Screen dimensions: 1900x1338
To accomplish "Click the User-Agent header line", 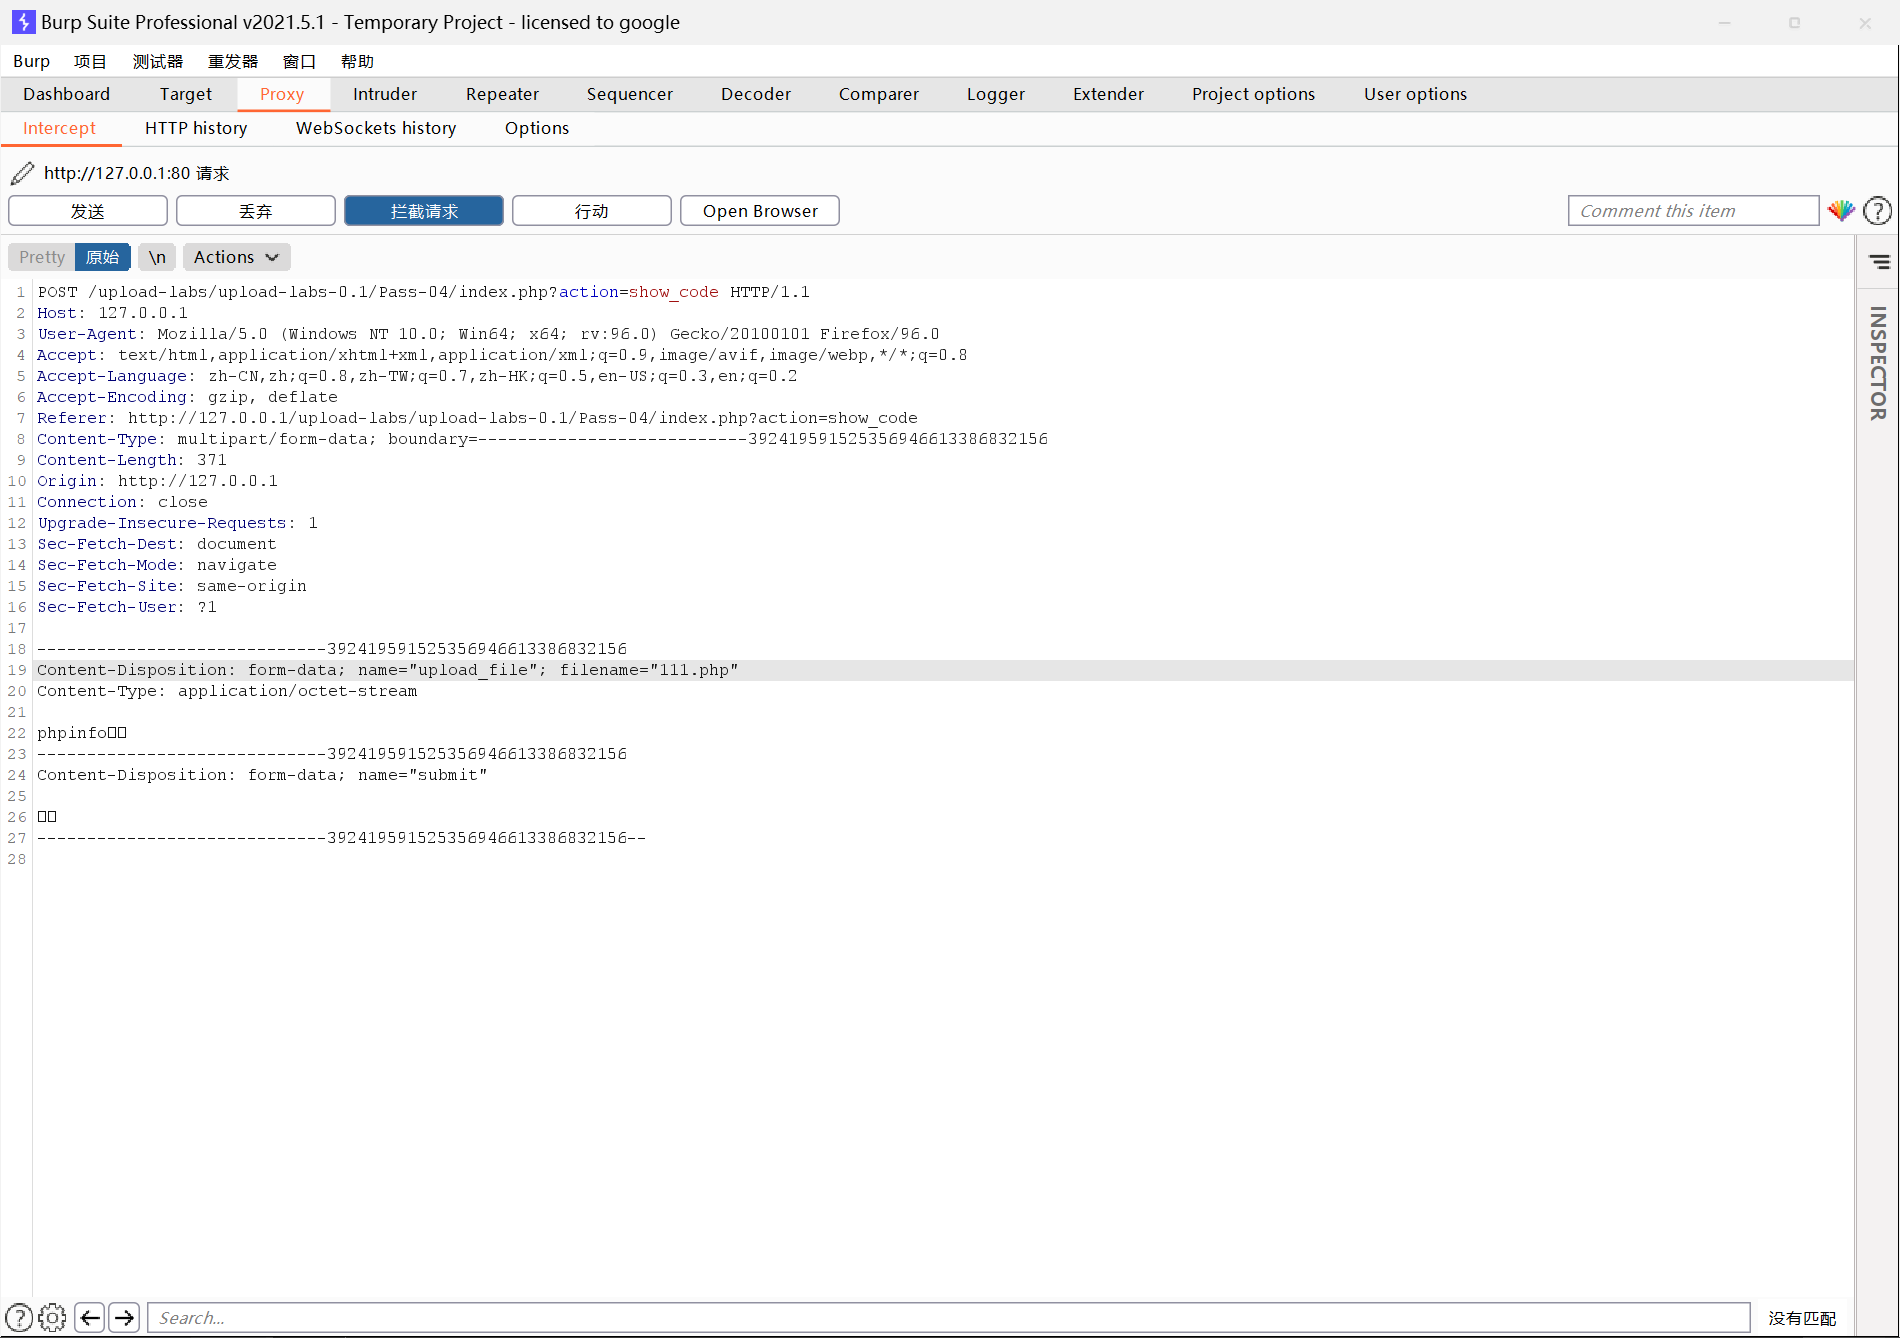I will pos(488,334).
